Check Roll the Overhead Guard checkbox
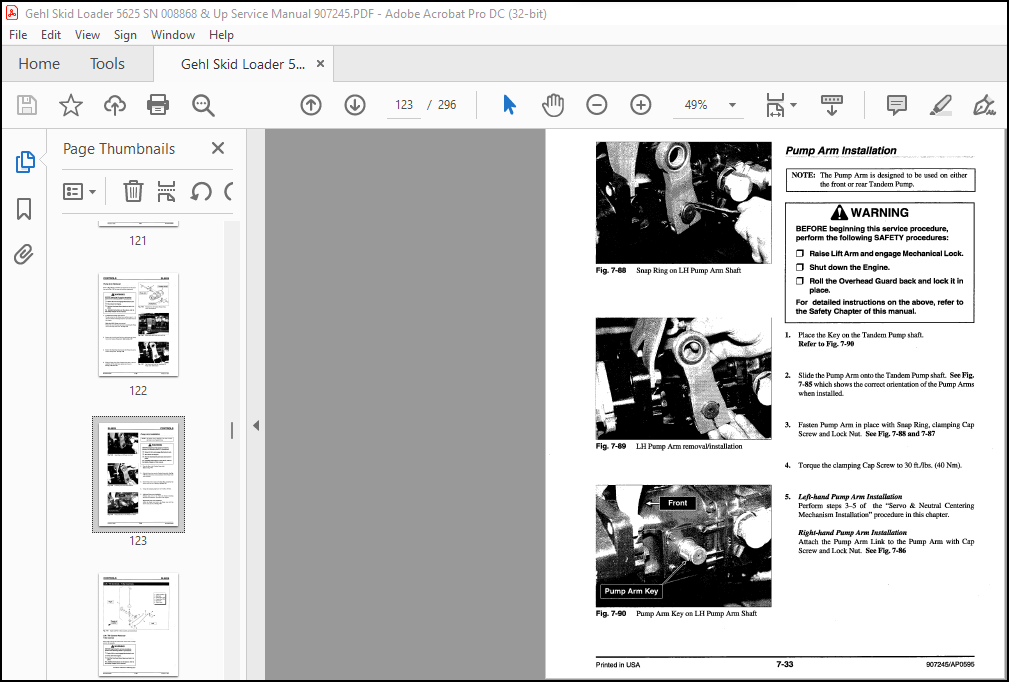This screenshot has height=682, width=1009. tap(800, 281)
